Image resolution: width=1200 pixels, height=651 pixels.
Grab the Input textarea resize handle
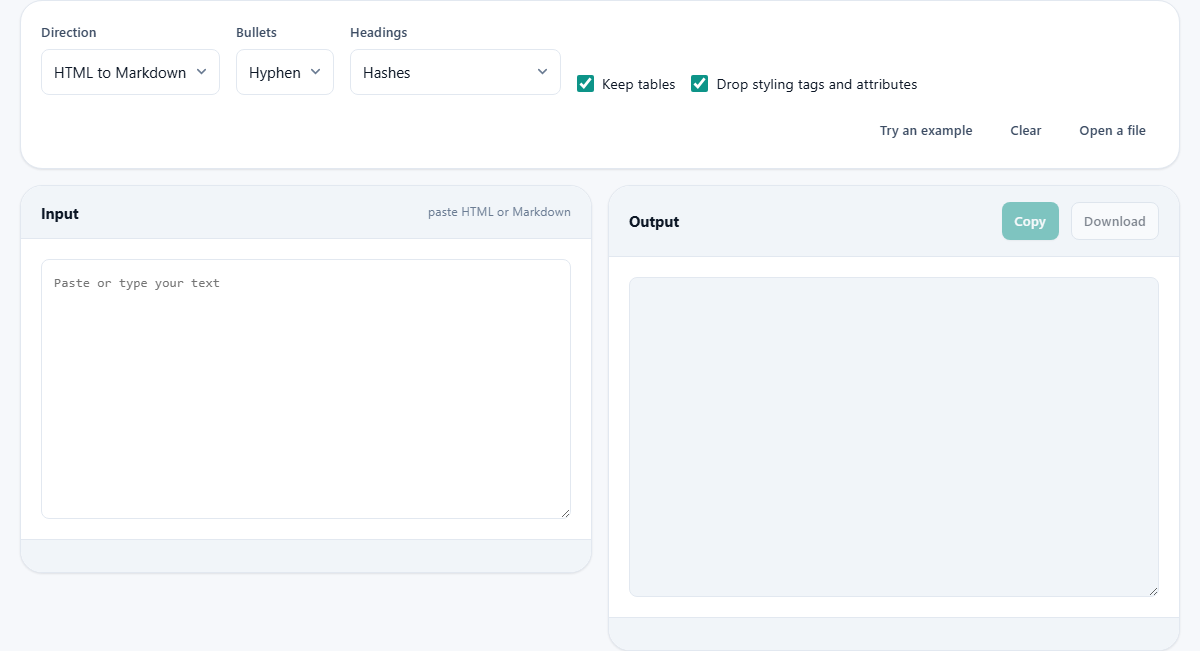coord(565,513)
